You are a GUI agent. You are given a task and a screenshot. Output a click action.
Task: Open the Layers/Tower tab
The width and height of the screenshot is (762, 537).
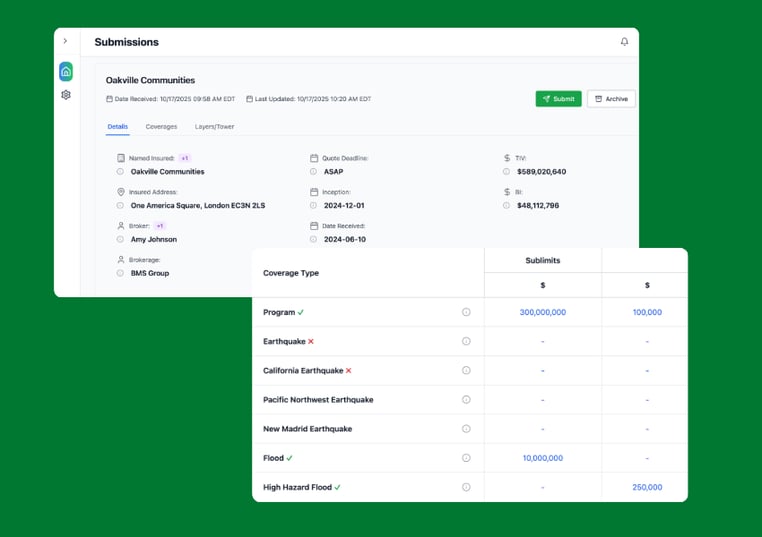pos(214,127)
